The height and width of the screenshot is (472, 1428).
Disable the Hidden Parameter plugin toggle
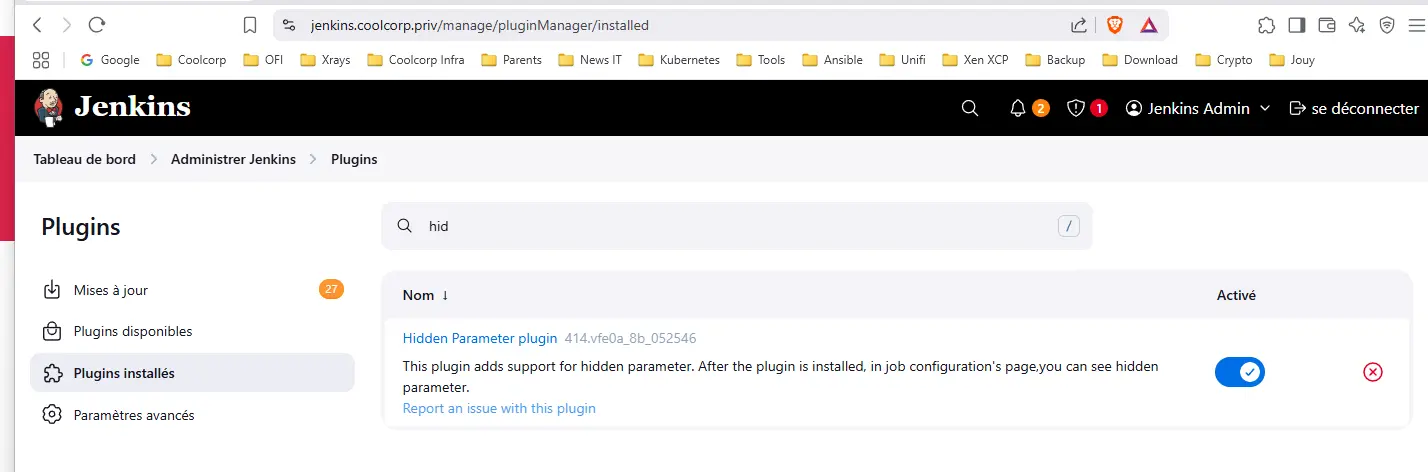pyautogui.click(x=1240, y=372)
